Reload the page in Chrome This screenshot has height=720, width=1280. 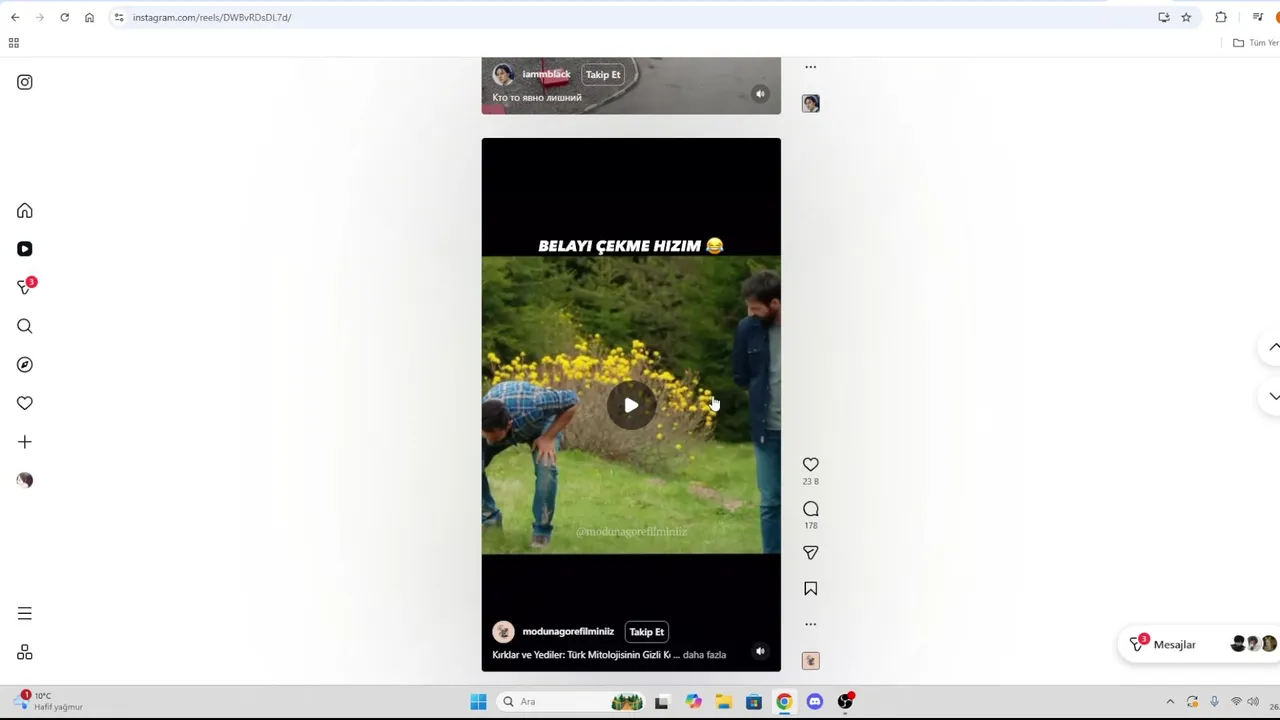64,17
